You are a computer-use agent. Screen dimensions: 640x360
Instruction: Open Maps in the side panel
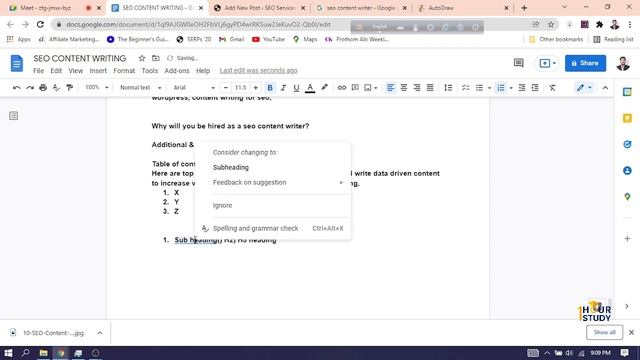[x=627, y=197]
